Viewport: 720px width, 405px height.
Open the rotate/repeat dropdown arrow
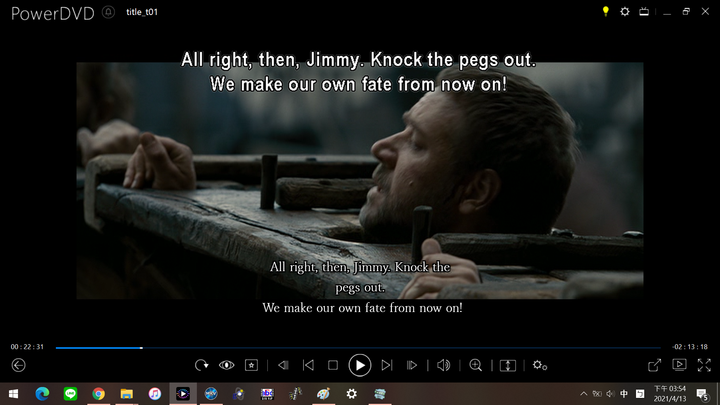tap(202, 365)
